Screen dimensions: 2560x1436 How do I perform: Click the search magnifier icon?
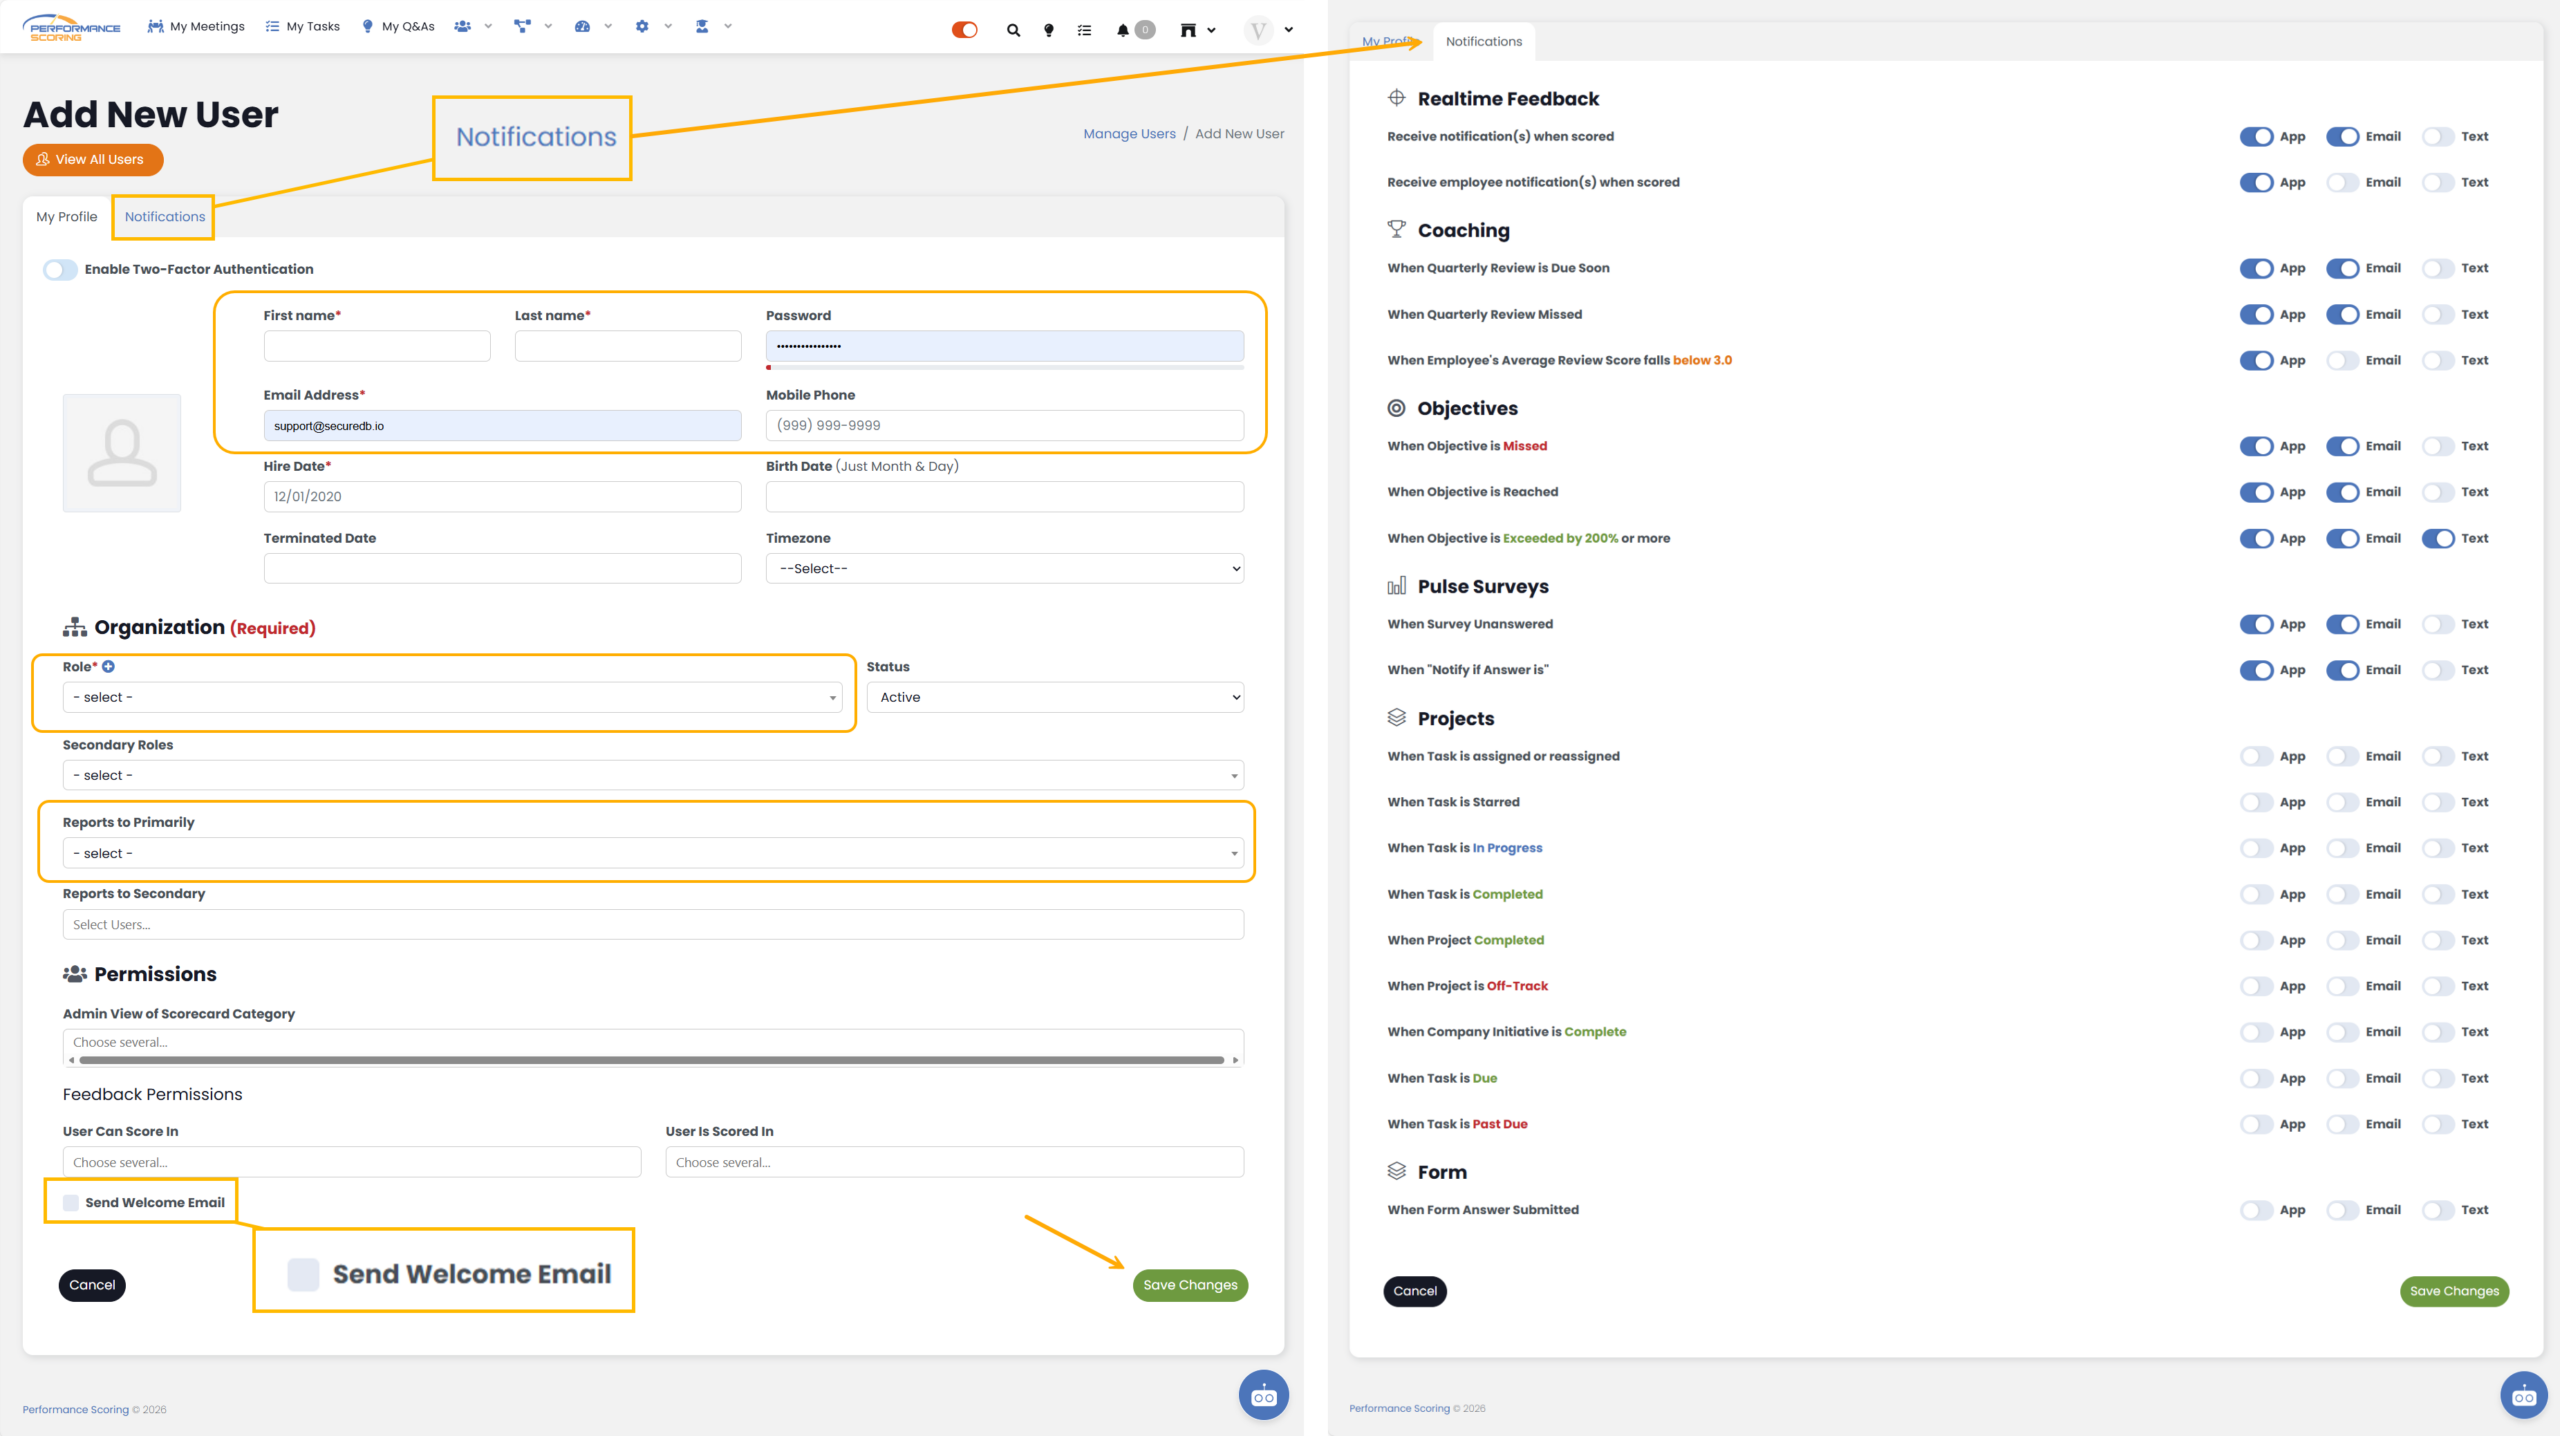click(1013, 30)
